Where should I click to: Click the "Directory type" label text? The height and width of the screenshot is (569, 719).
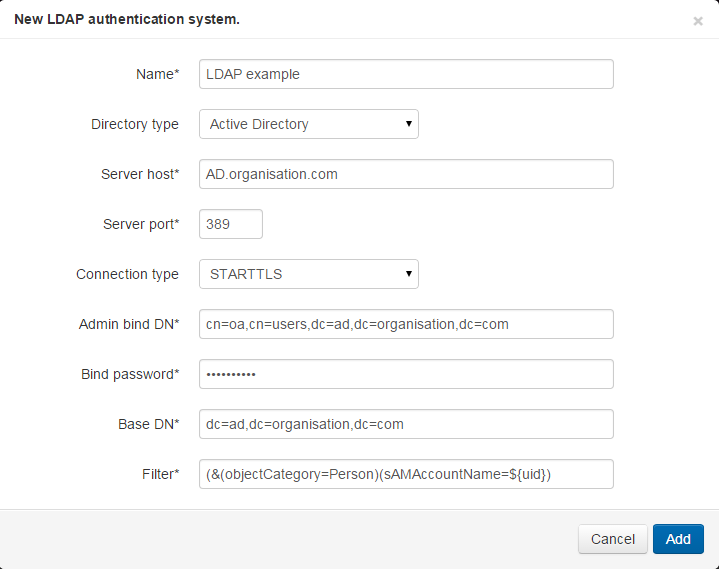pyautogui.click(x=135, y=124)
